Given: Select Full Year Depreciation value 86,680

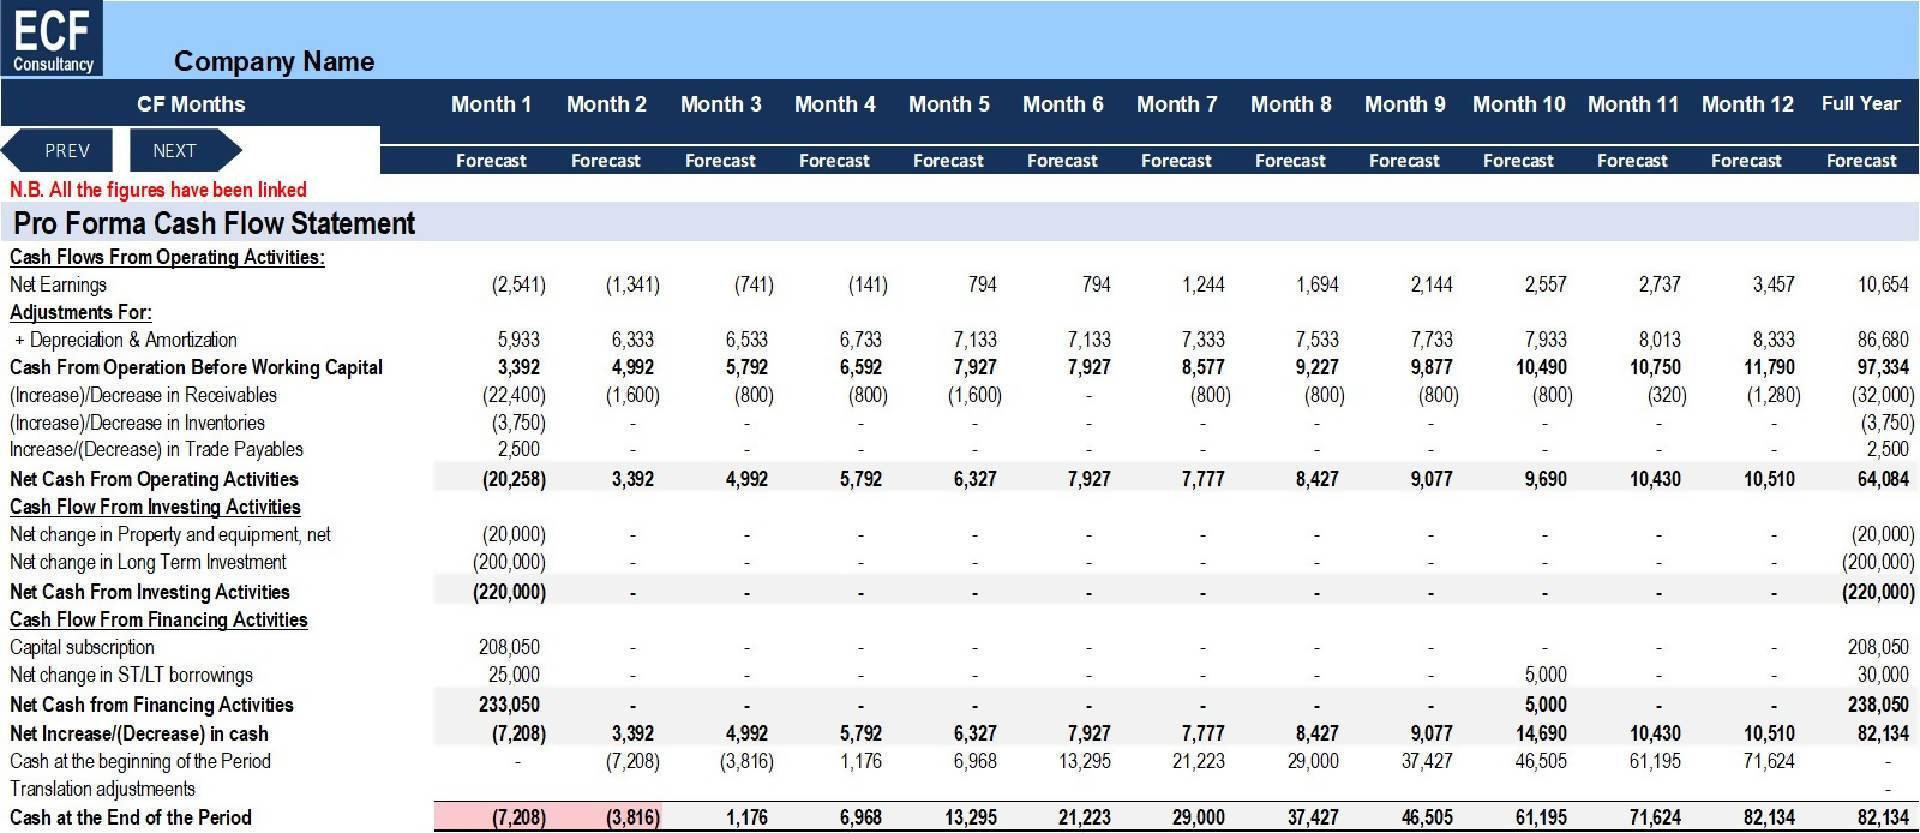Looking at the screenshot, I should (1883, 340).
